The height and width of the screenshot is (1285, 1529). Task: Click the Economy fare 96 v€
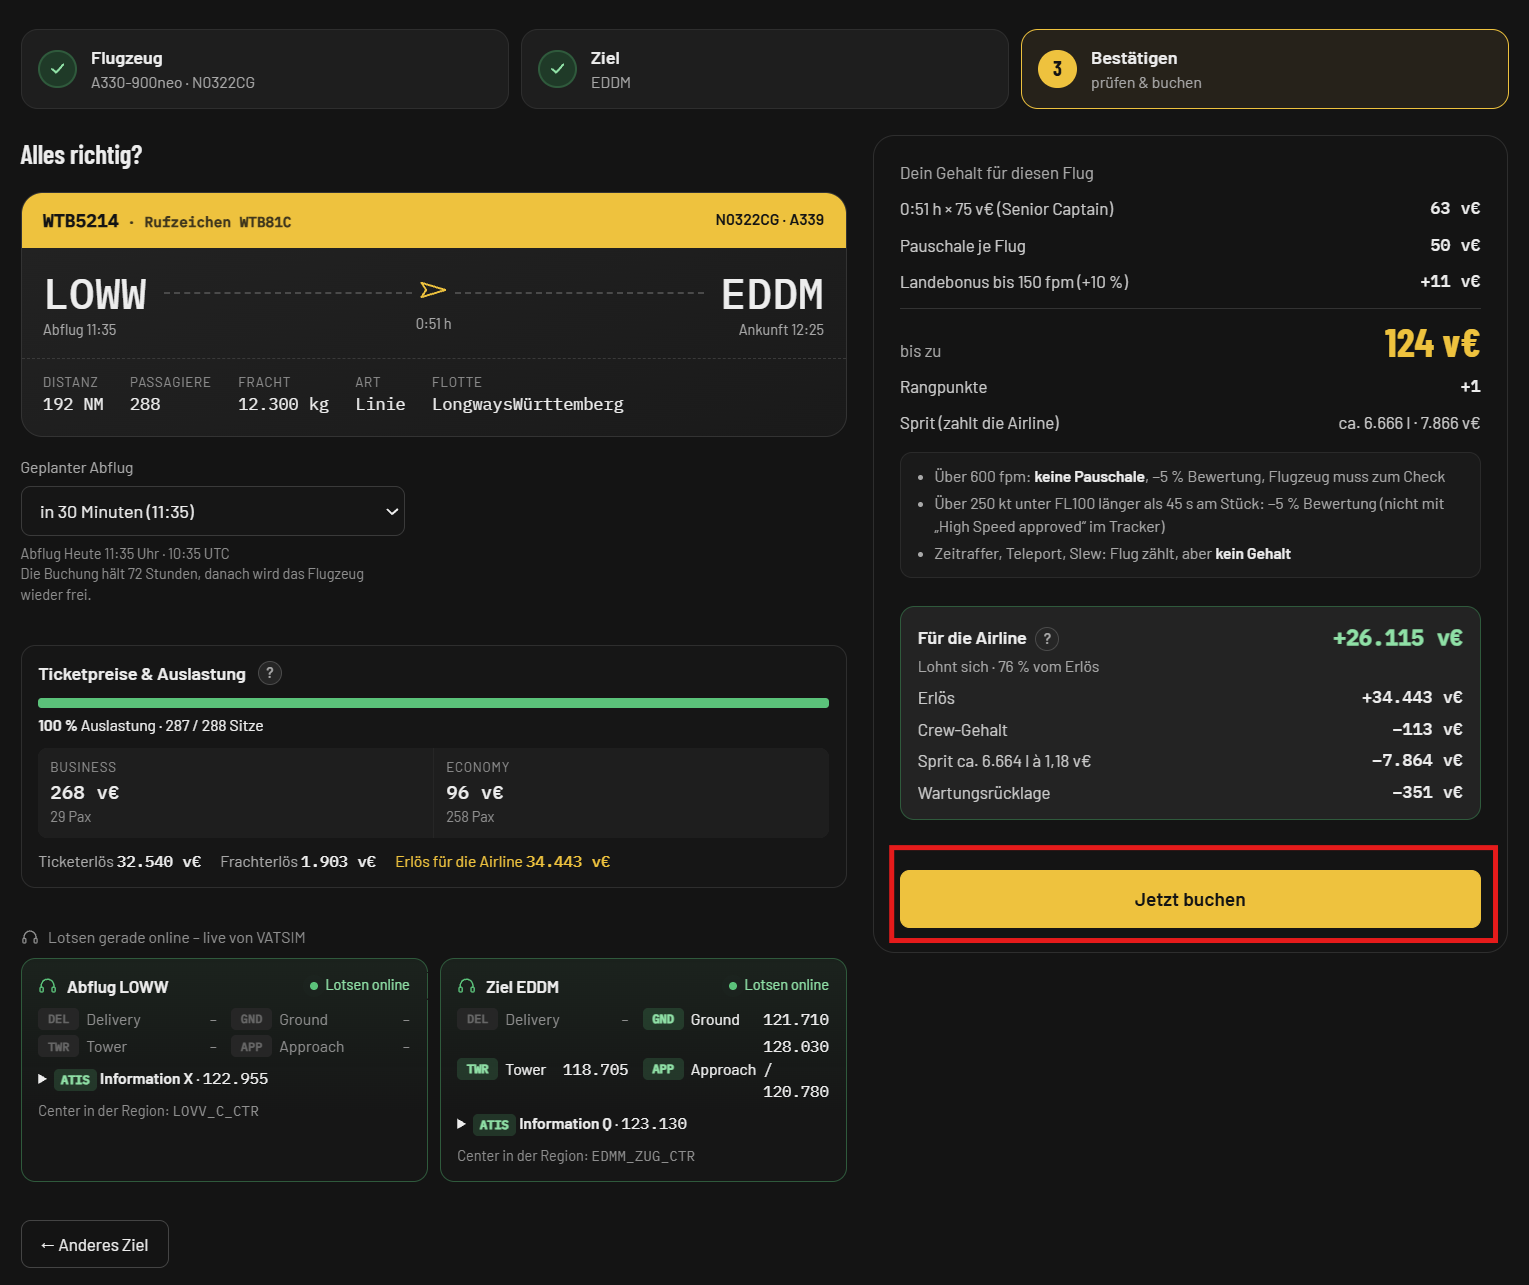point(475,792)
